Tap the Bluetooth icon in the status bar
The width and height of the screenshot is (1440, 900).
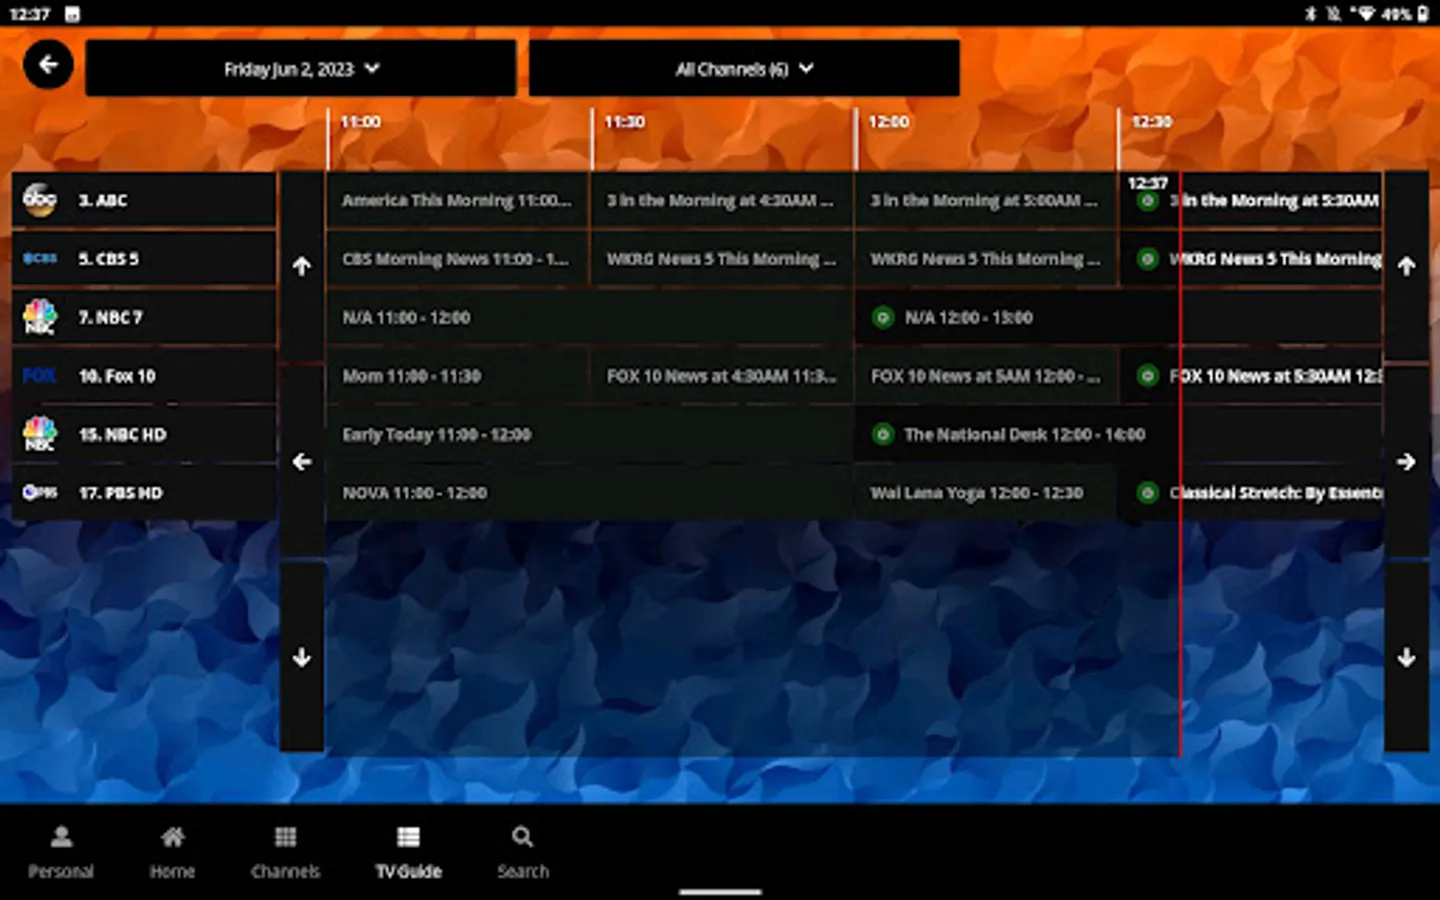tap(1310, 14)
